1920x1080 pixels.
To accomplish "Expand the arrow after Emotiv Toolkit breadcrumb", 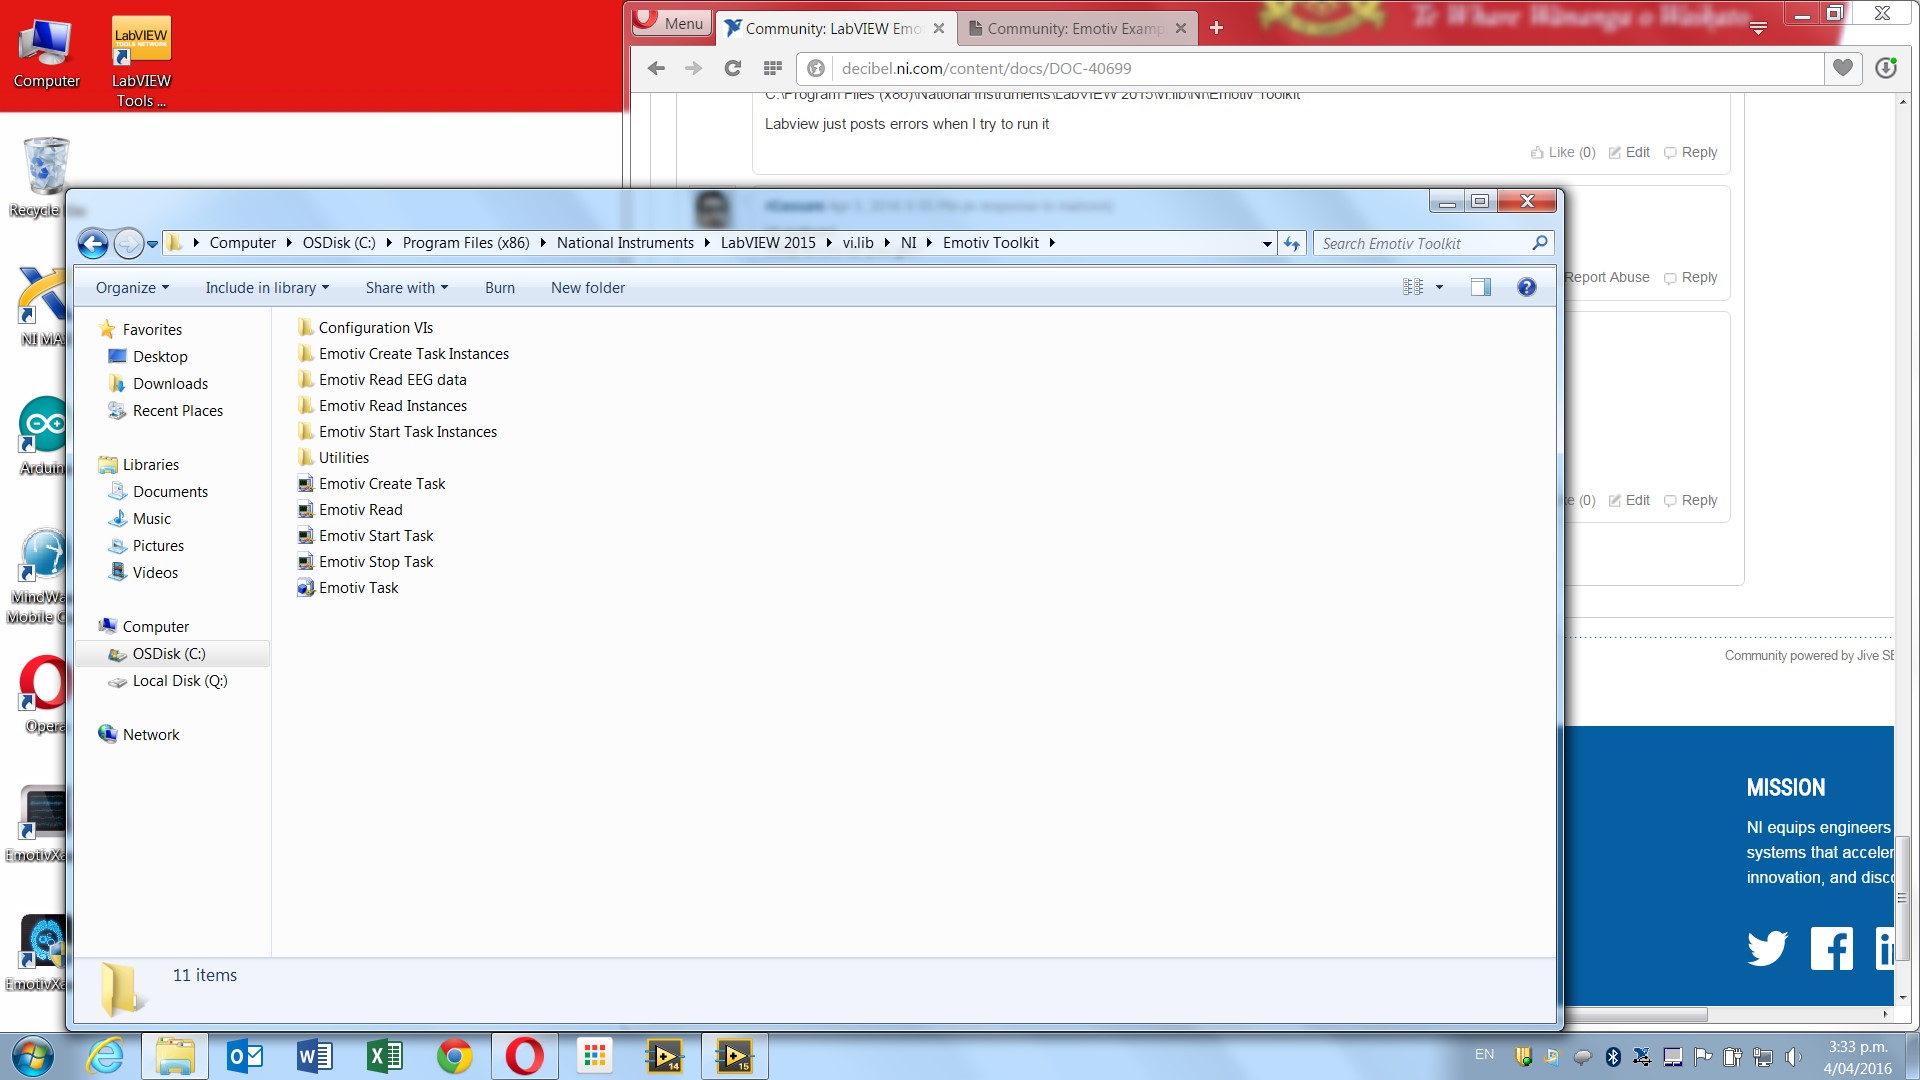I will coord(1052,243).
